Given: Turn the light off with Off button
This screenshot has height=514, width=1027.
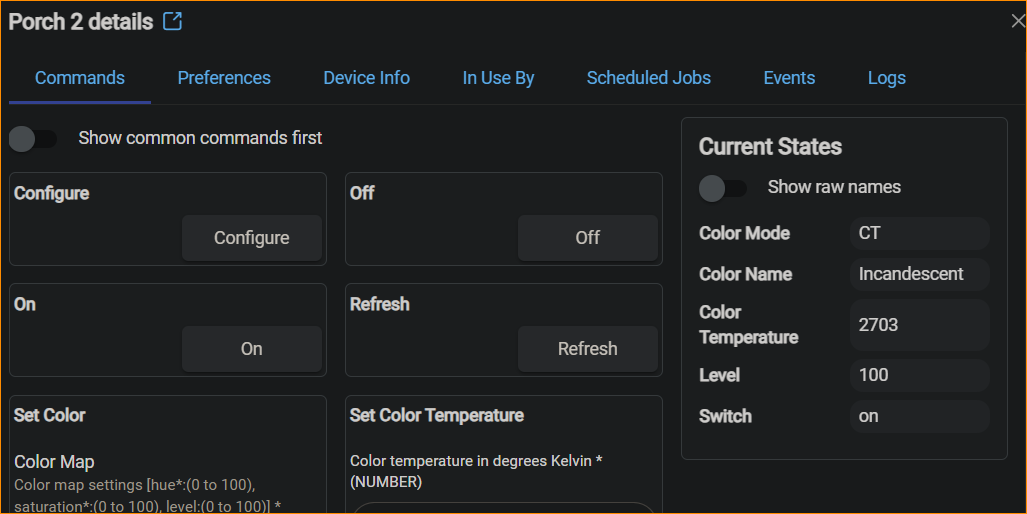Looking at the screenshot, I should (587, 238).
